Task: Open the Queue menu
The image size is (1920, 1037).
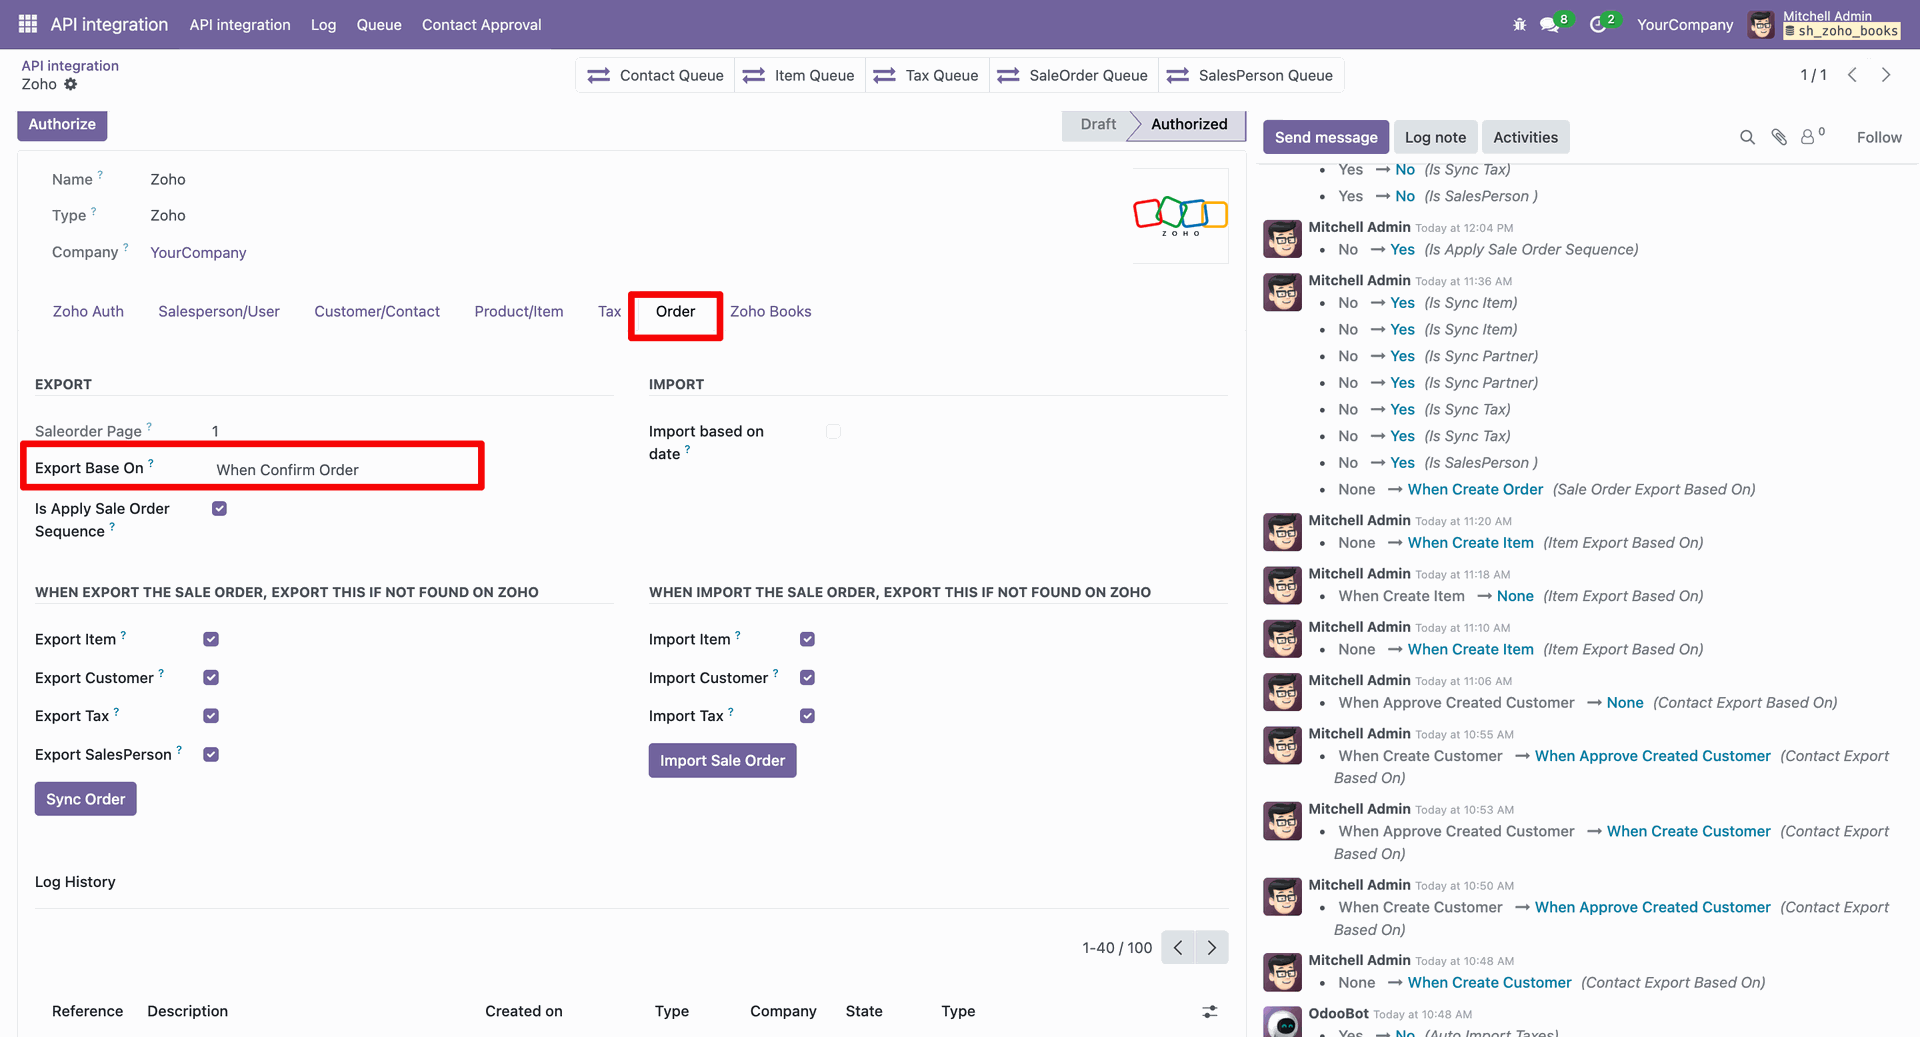Action: 379,24
